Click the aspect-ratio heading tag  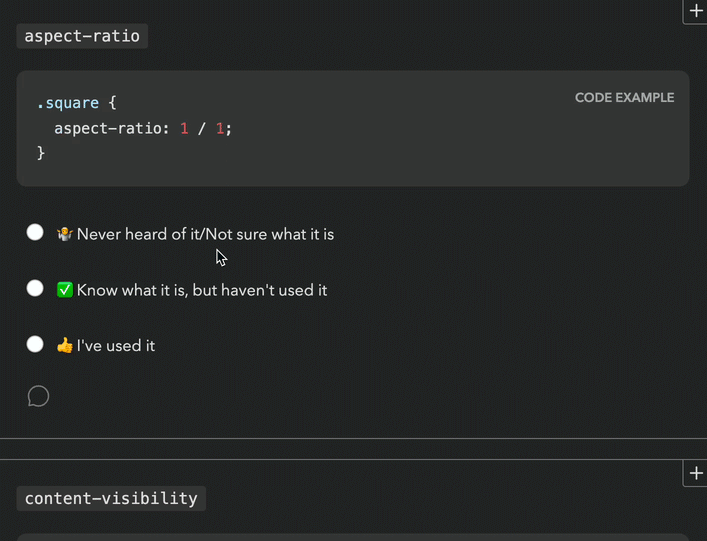83,37
